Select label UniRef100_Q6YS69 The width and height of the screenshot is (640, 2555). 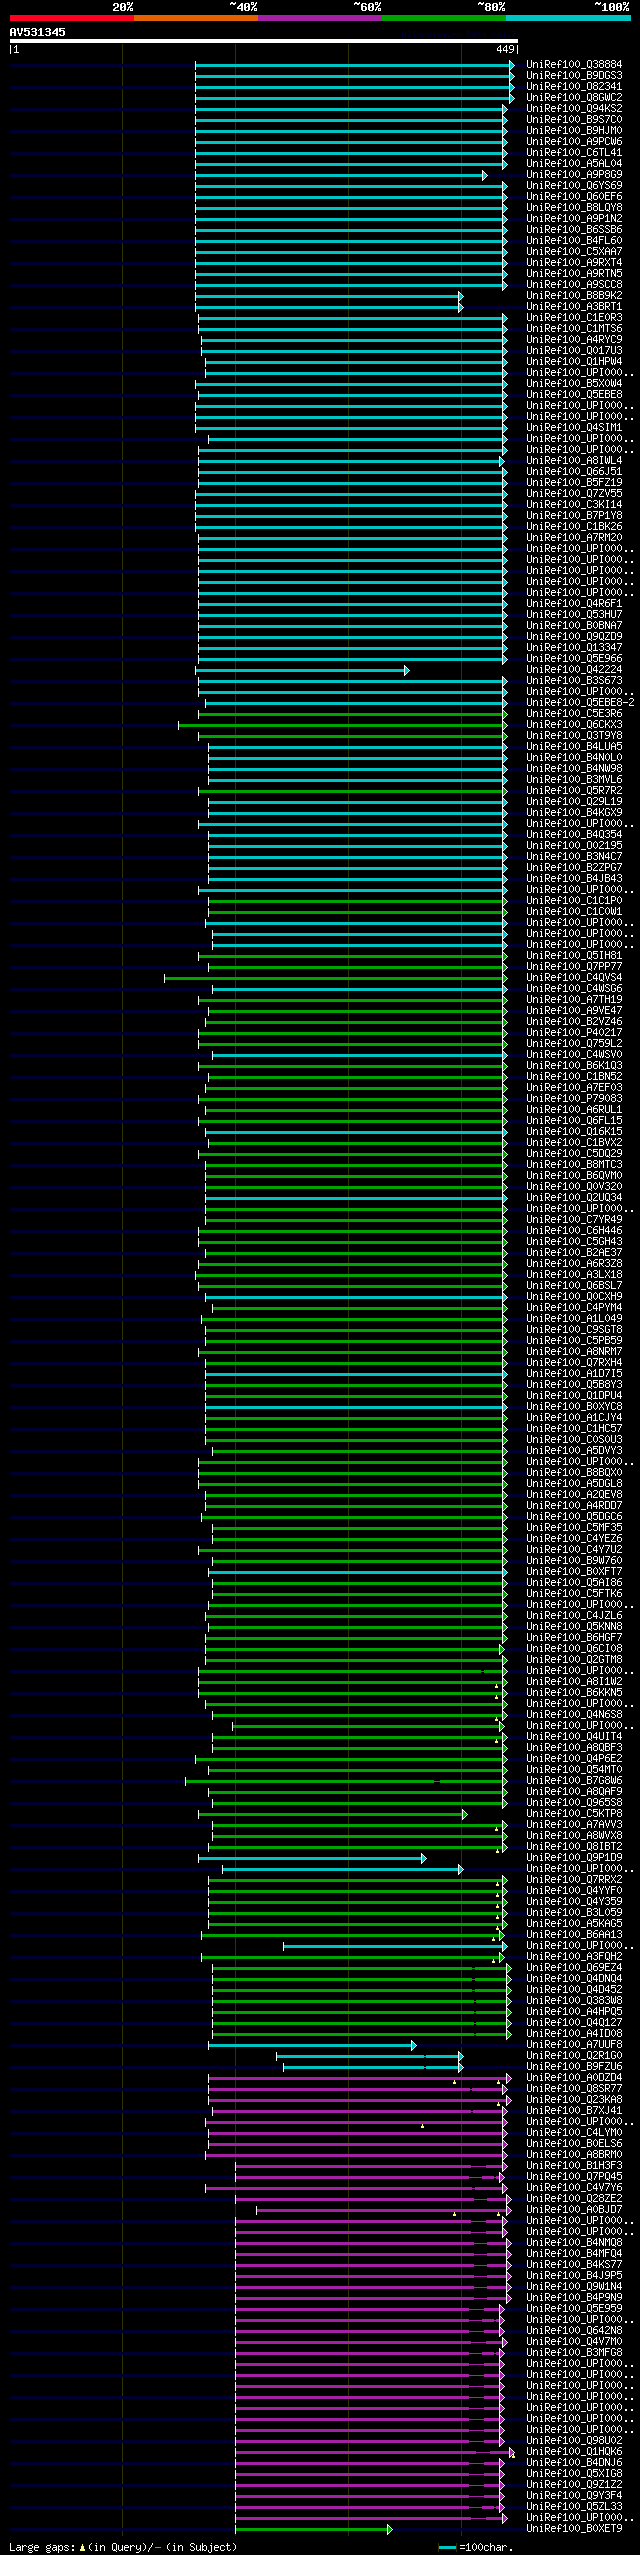[x=574, y=186]
